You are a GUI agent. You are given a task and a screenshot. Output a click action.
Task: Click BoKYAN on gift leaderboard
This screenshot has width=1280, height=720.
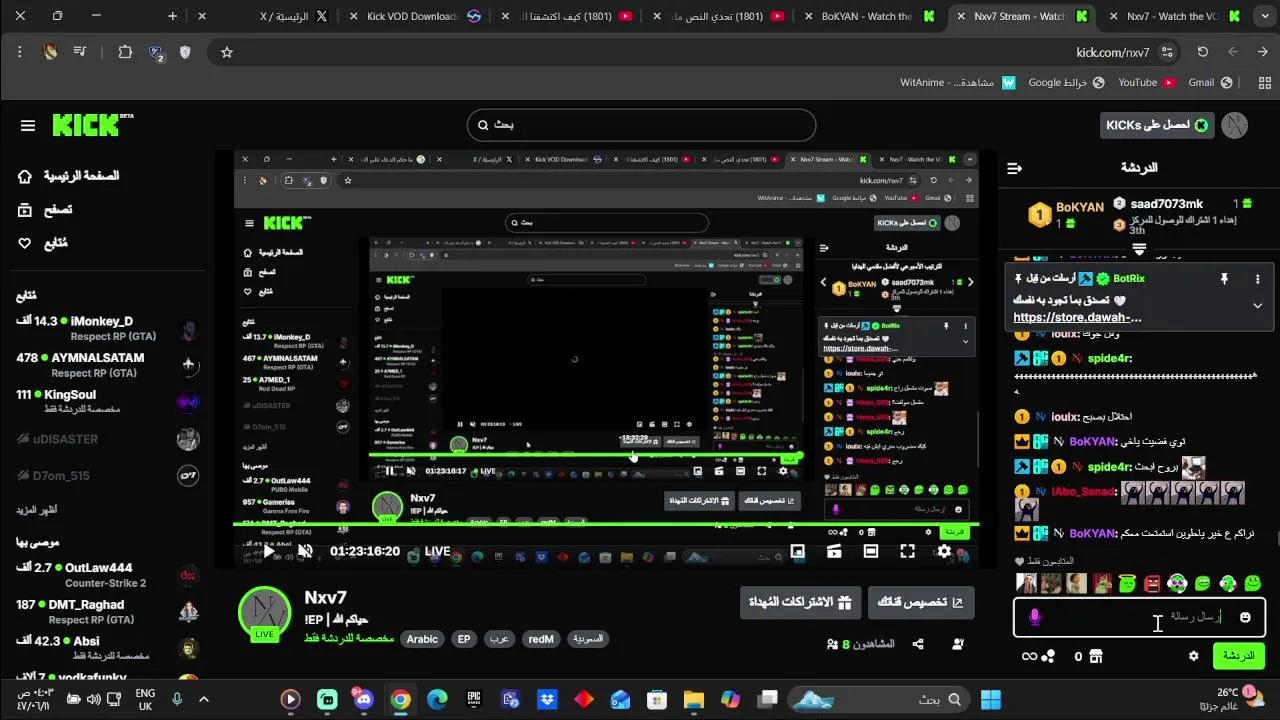click(x=1066, y=213)
